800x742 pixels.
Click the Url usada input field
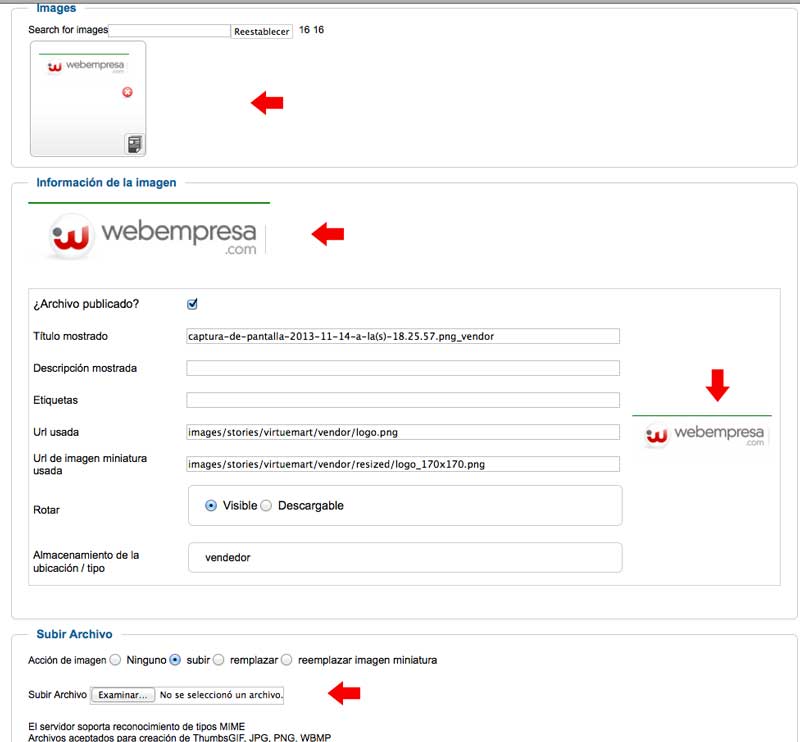click(x=403, y=432)
